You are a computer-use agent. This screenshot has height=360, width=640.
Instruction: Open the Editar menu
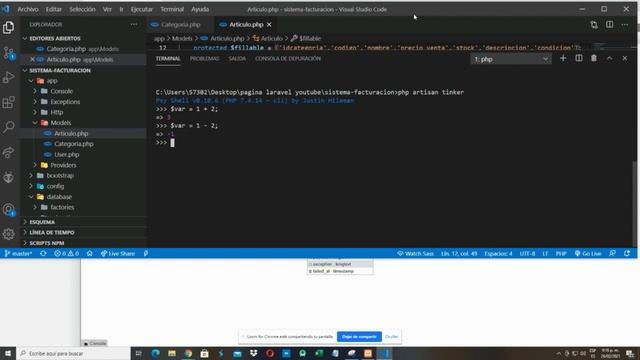[53, 9]
